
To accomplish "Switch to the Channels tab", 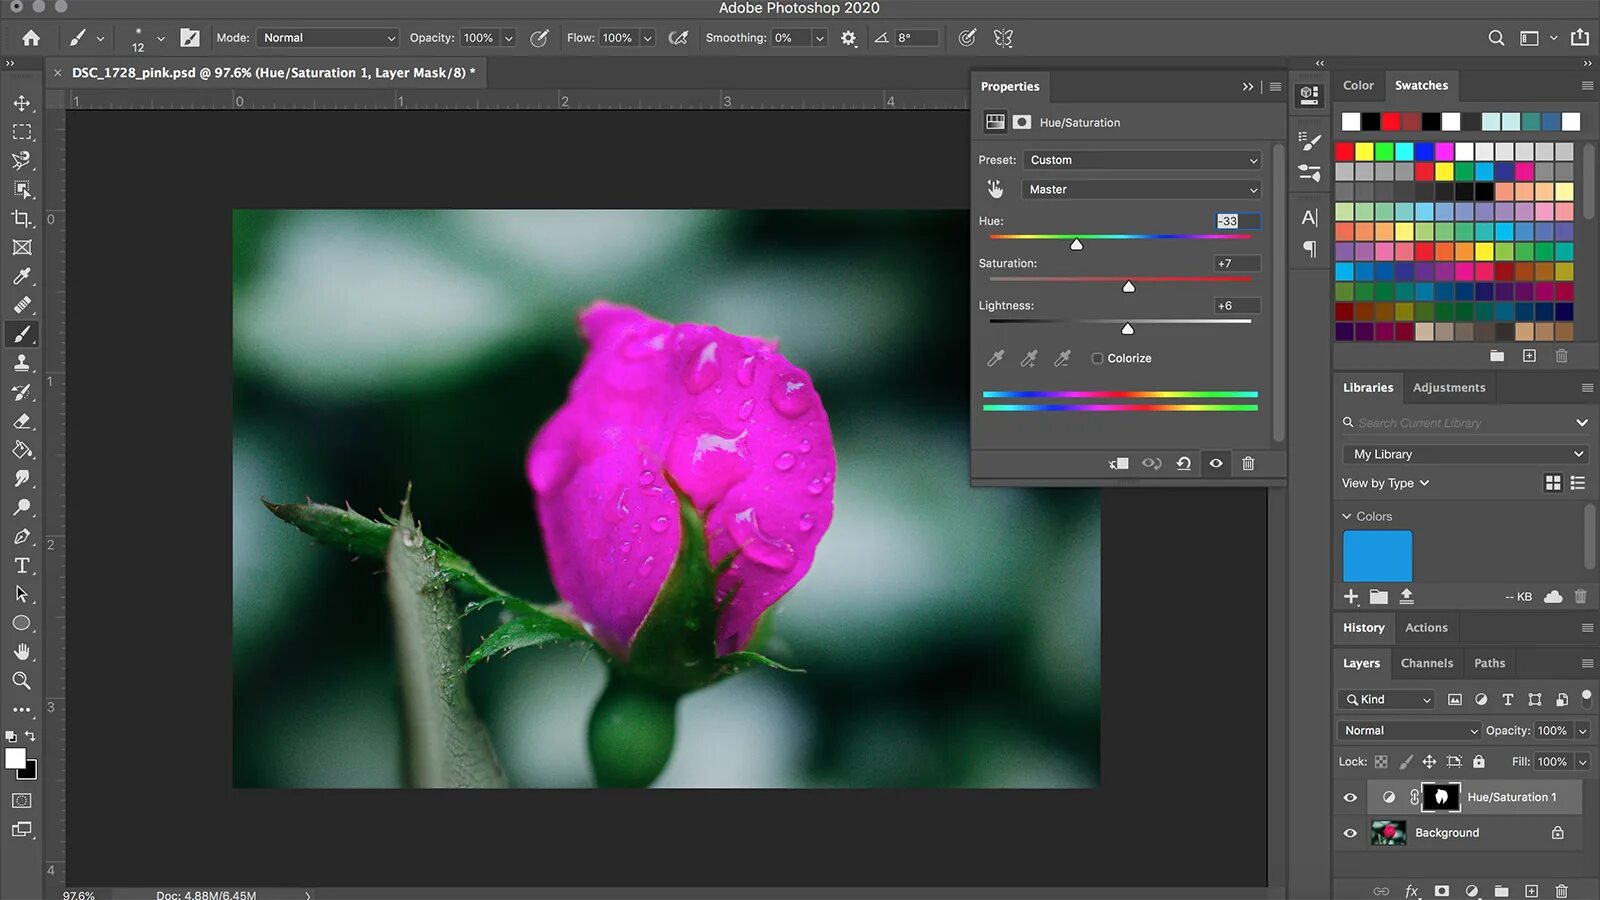I will pyautogui.click(x=1426, y=663).
